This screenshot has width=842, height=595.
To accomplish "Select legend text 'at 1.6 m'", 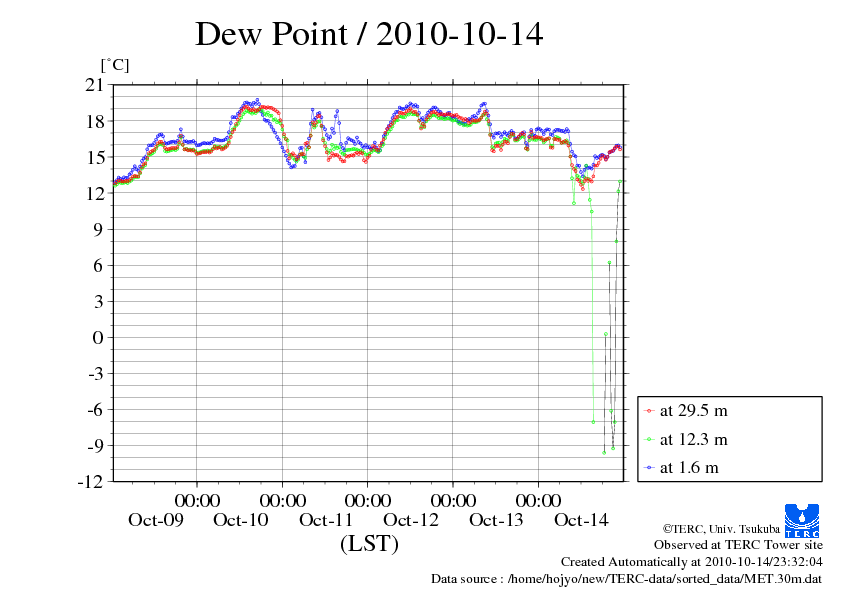I will [689, 467].
